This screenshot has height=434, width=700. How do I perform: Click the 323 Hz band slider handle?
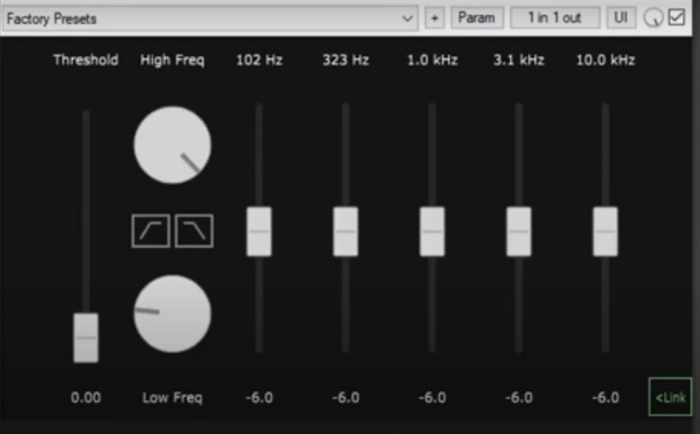[346, 231]
